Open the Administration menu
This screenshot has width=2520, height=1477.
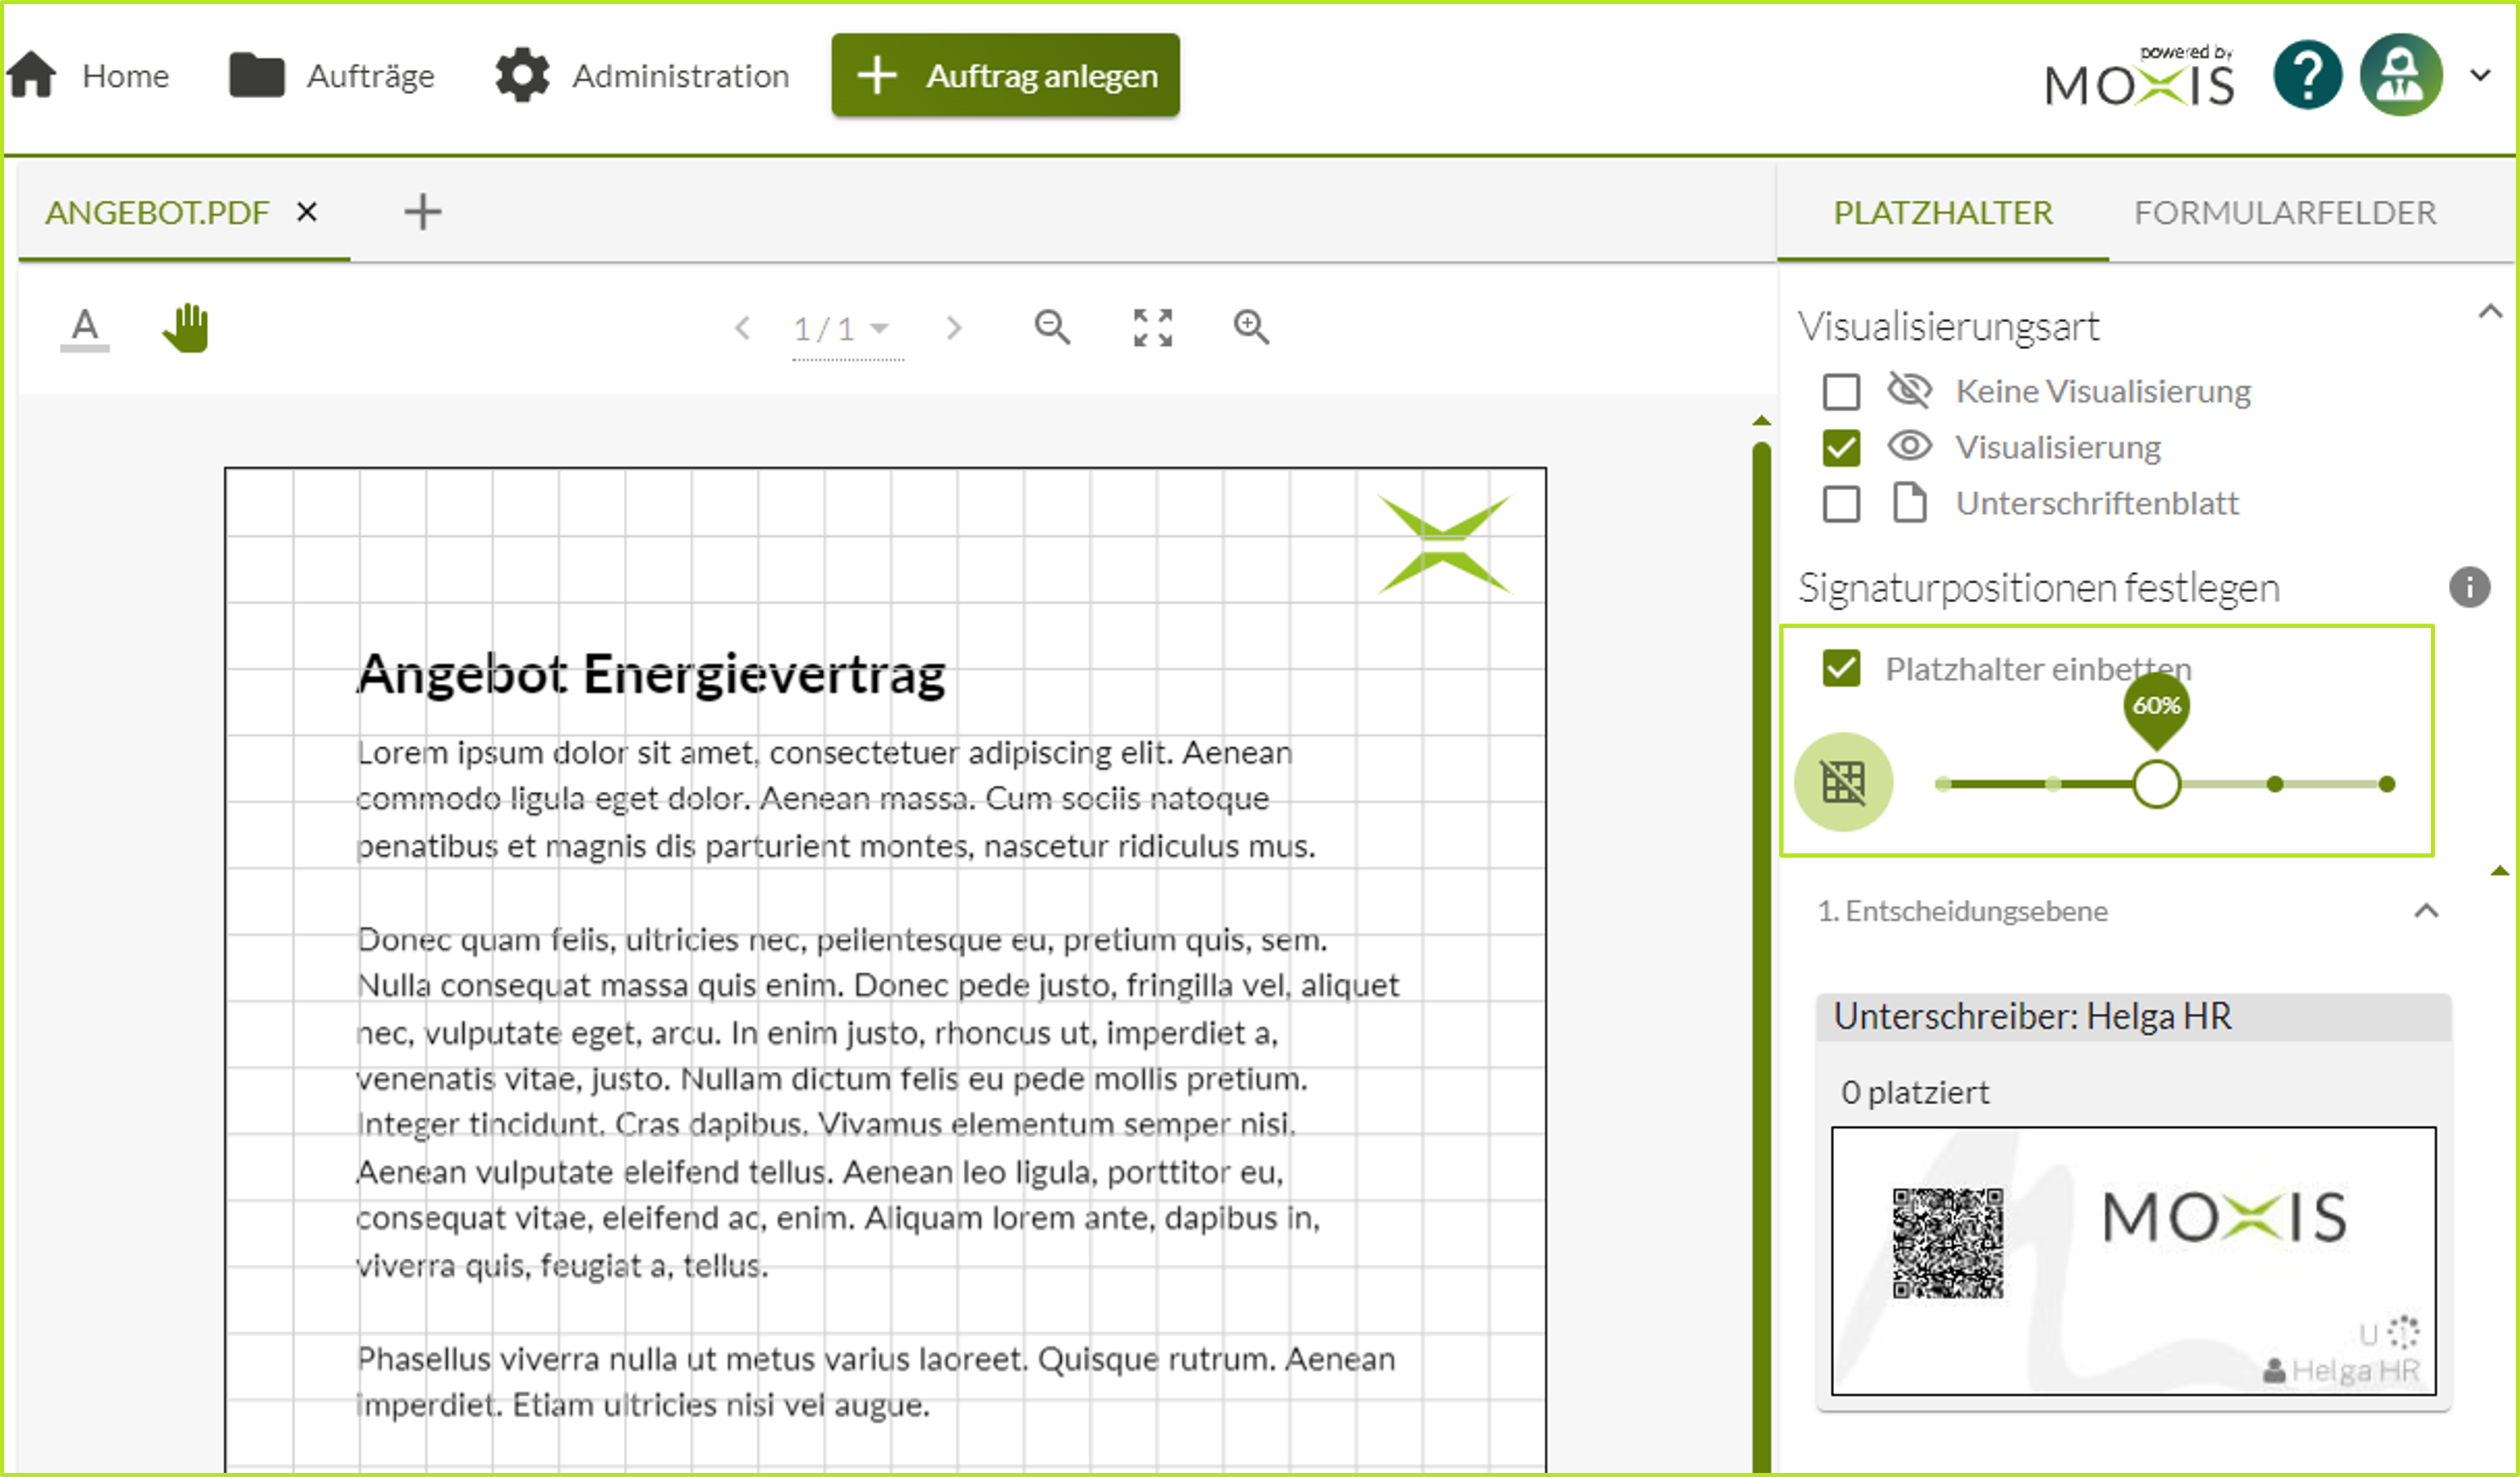point(642,76)
